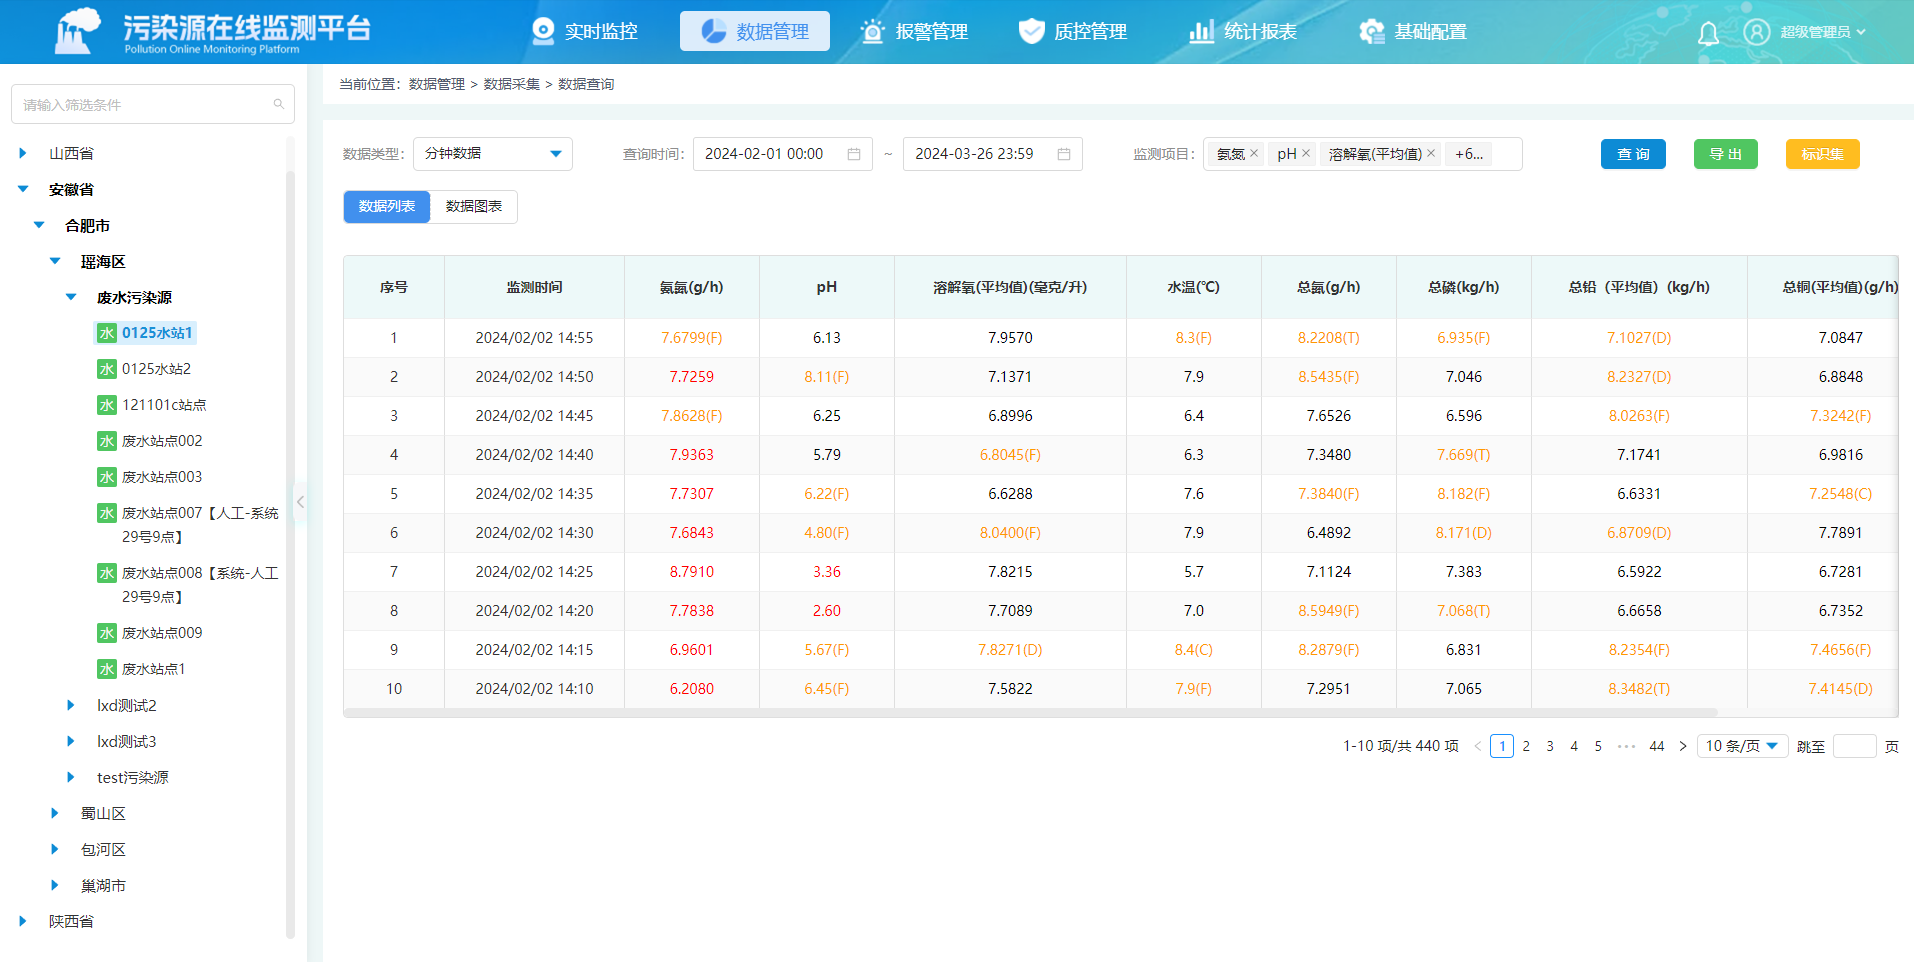
Task: Expand 包河区 tree node
Action: click(x=55, y=849)
